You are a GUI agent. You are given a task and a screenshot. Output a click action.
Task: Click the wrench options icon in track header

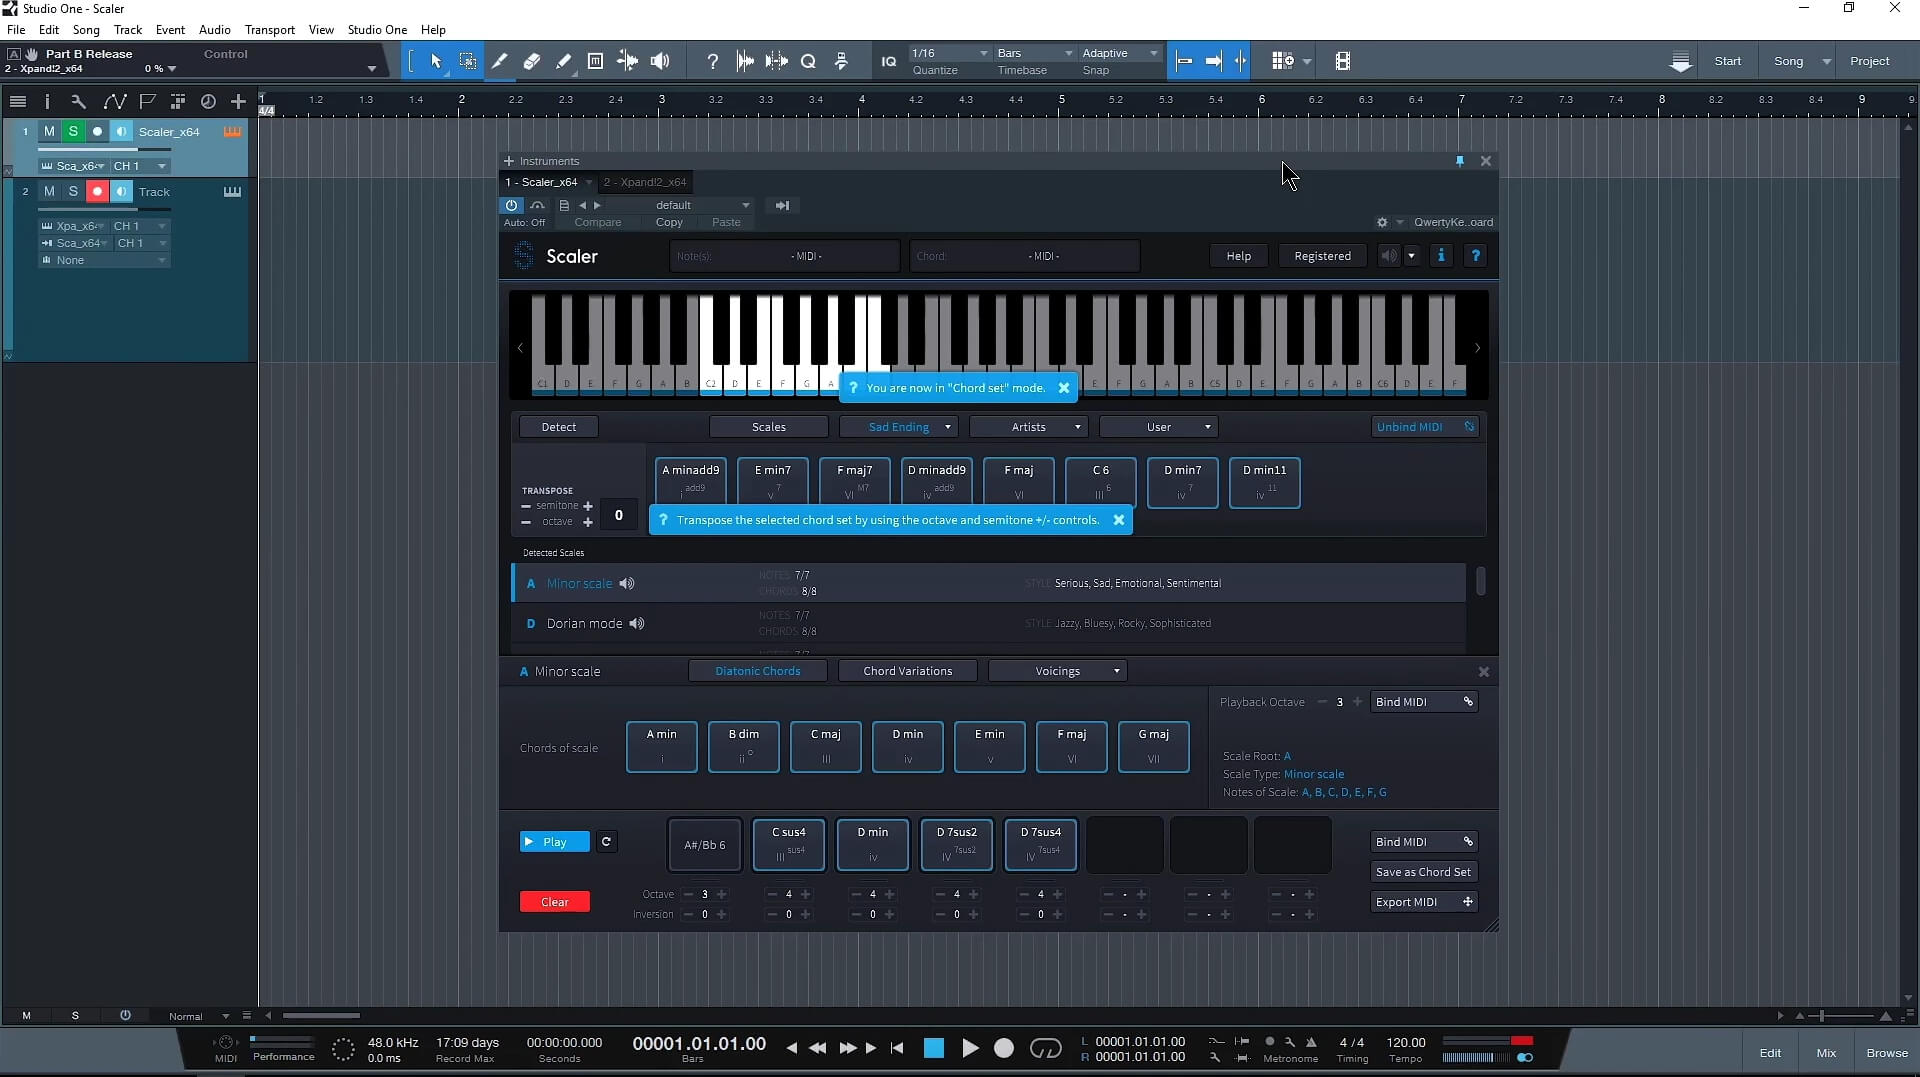pyautogui.click(x=78, y=101)
